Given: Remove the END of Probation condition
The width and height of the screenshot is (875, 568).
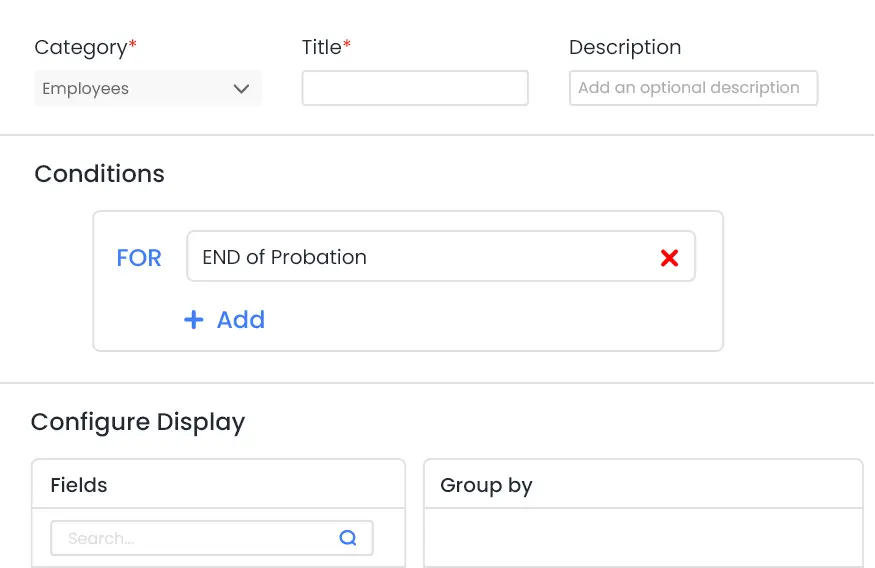Looking at the screenshot, I should (x=669, y=258).
